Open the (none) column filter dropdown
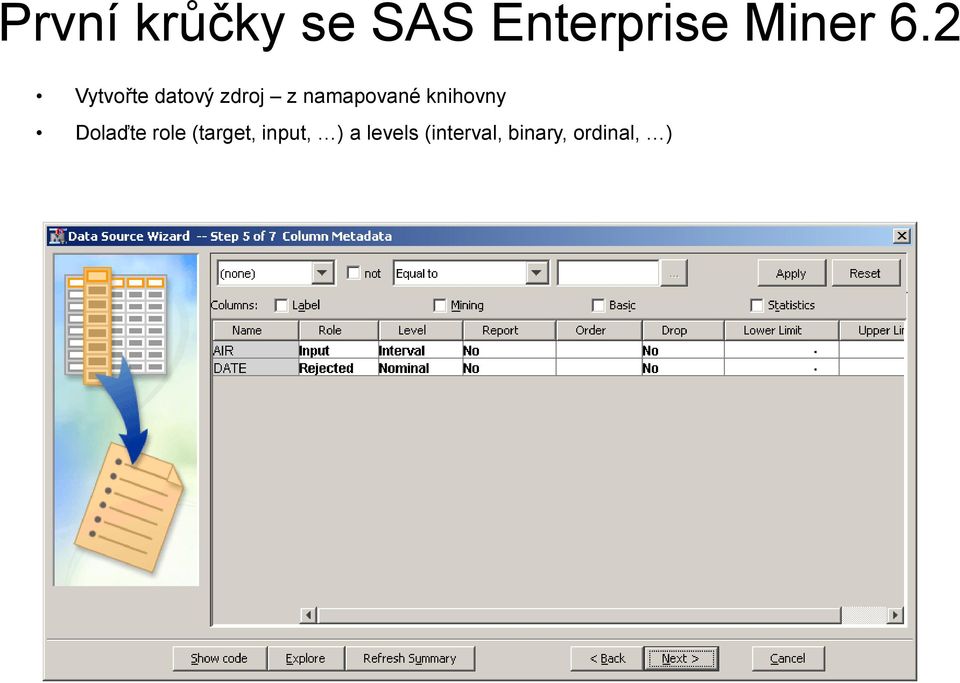Image resolution: width=960 pixels, height=683 pixels. (322, 273)
